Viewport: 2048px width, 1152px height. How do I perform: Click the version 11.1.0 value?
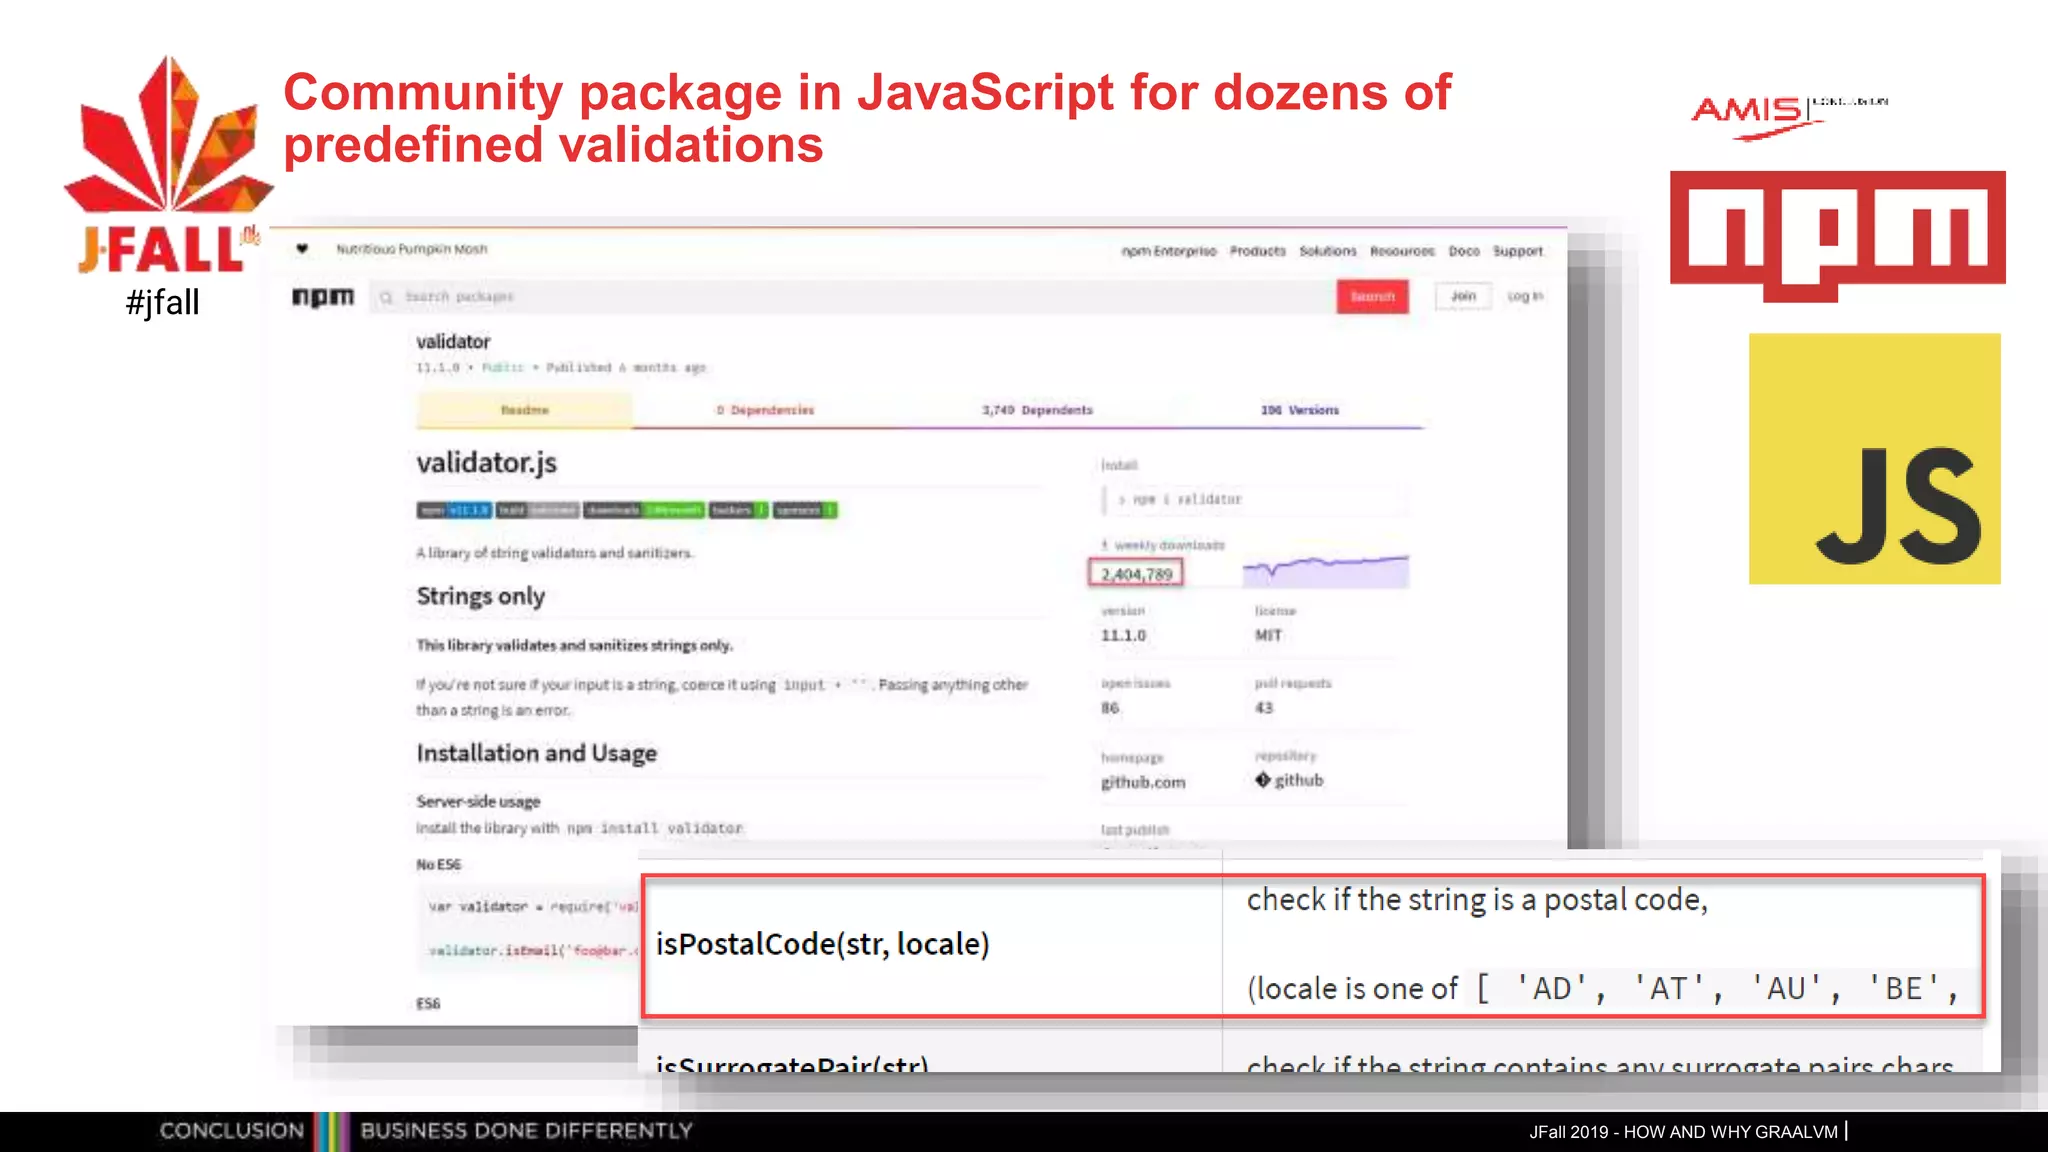[1124, 635]
